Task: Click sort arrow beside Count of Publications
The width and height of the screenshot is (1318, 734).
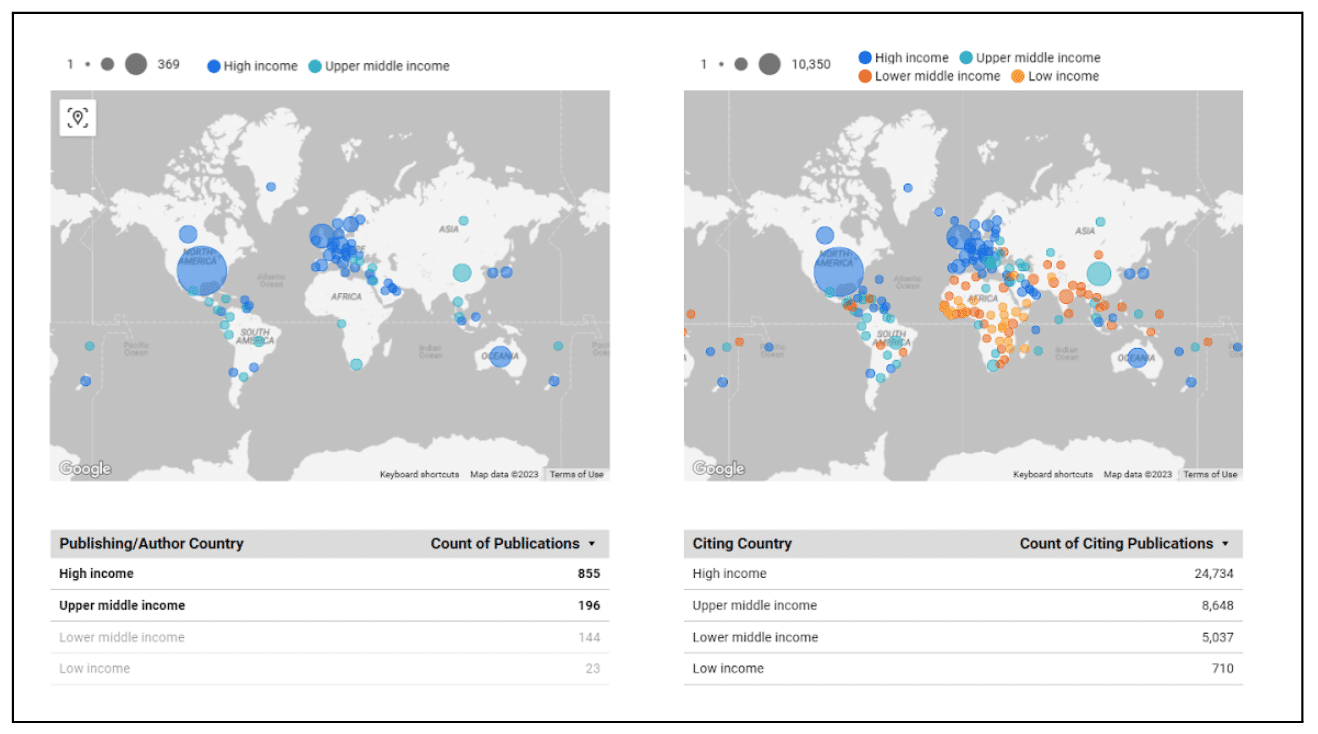Action: [592, 544]
